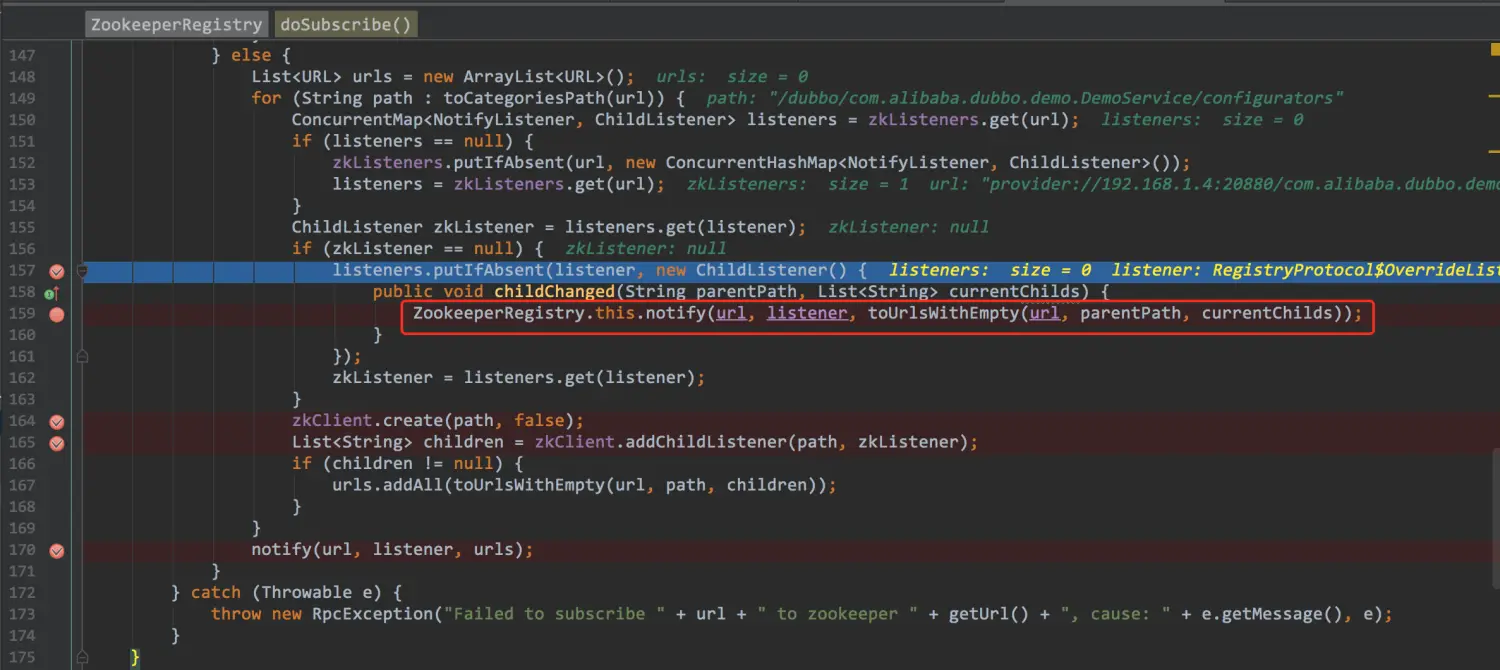The image size is (1500, 670).
Task: Click line number 148 in the gutter
Action: (x=21, y=77)
